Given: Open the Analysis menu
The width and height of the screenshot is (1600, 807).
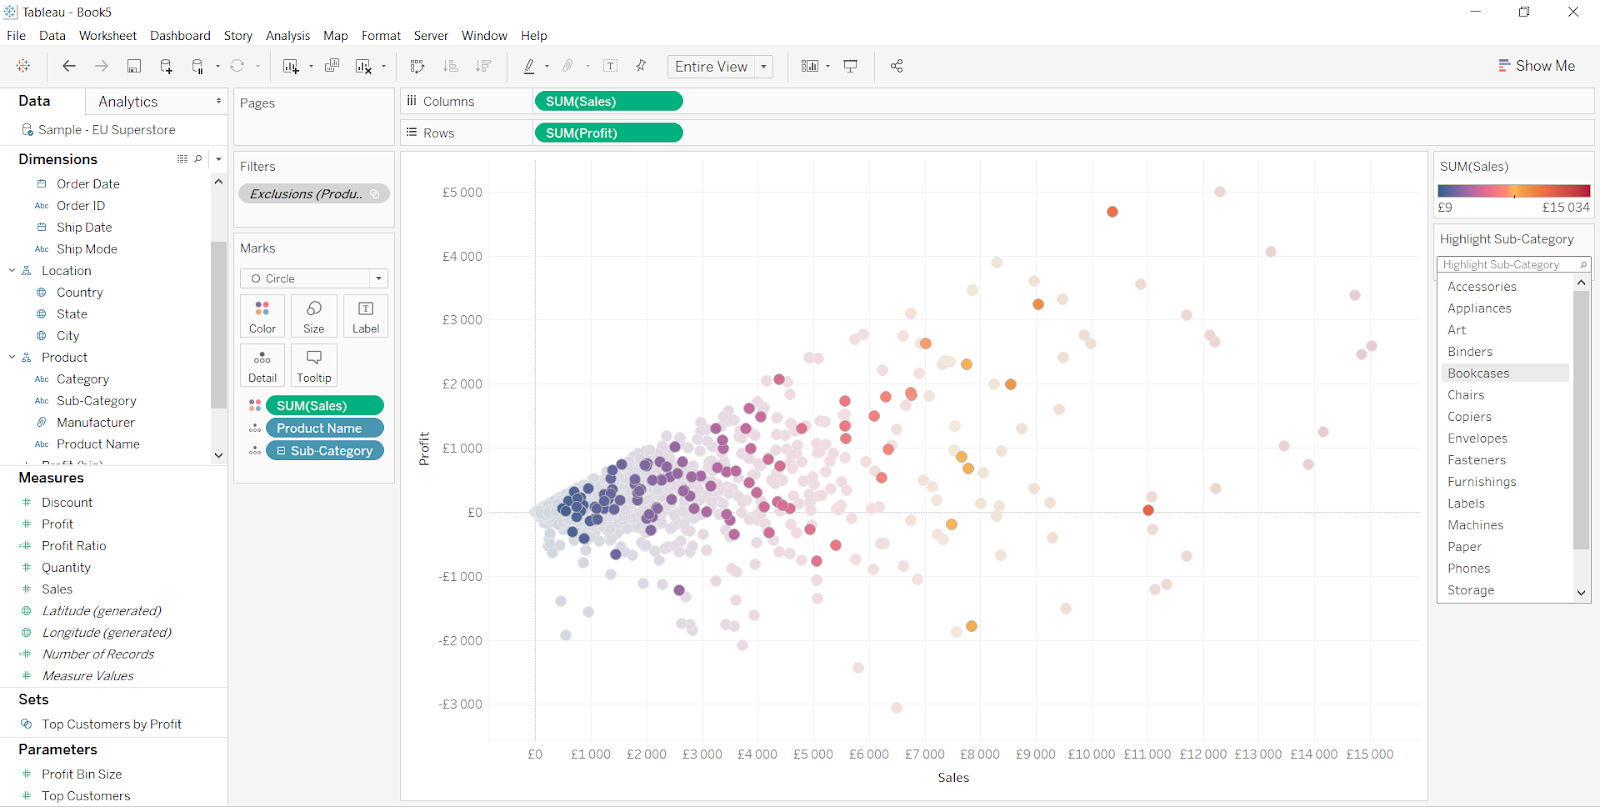Looking at the screenshot, I should click(287, 36).
